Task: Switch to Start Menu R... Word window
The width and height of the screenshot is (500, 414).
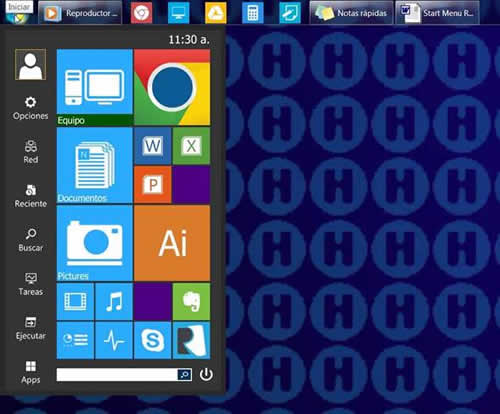Action: 437,13
